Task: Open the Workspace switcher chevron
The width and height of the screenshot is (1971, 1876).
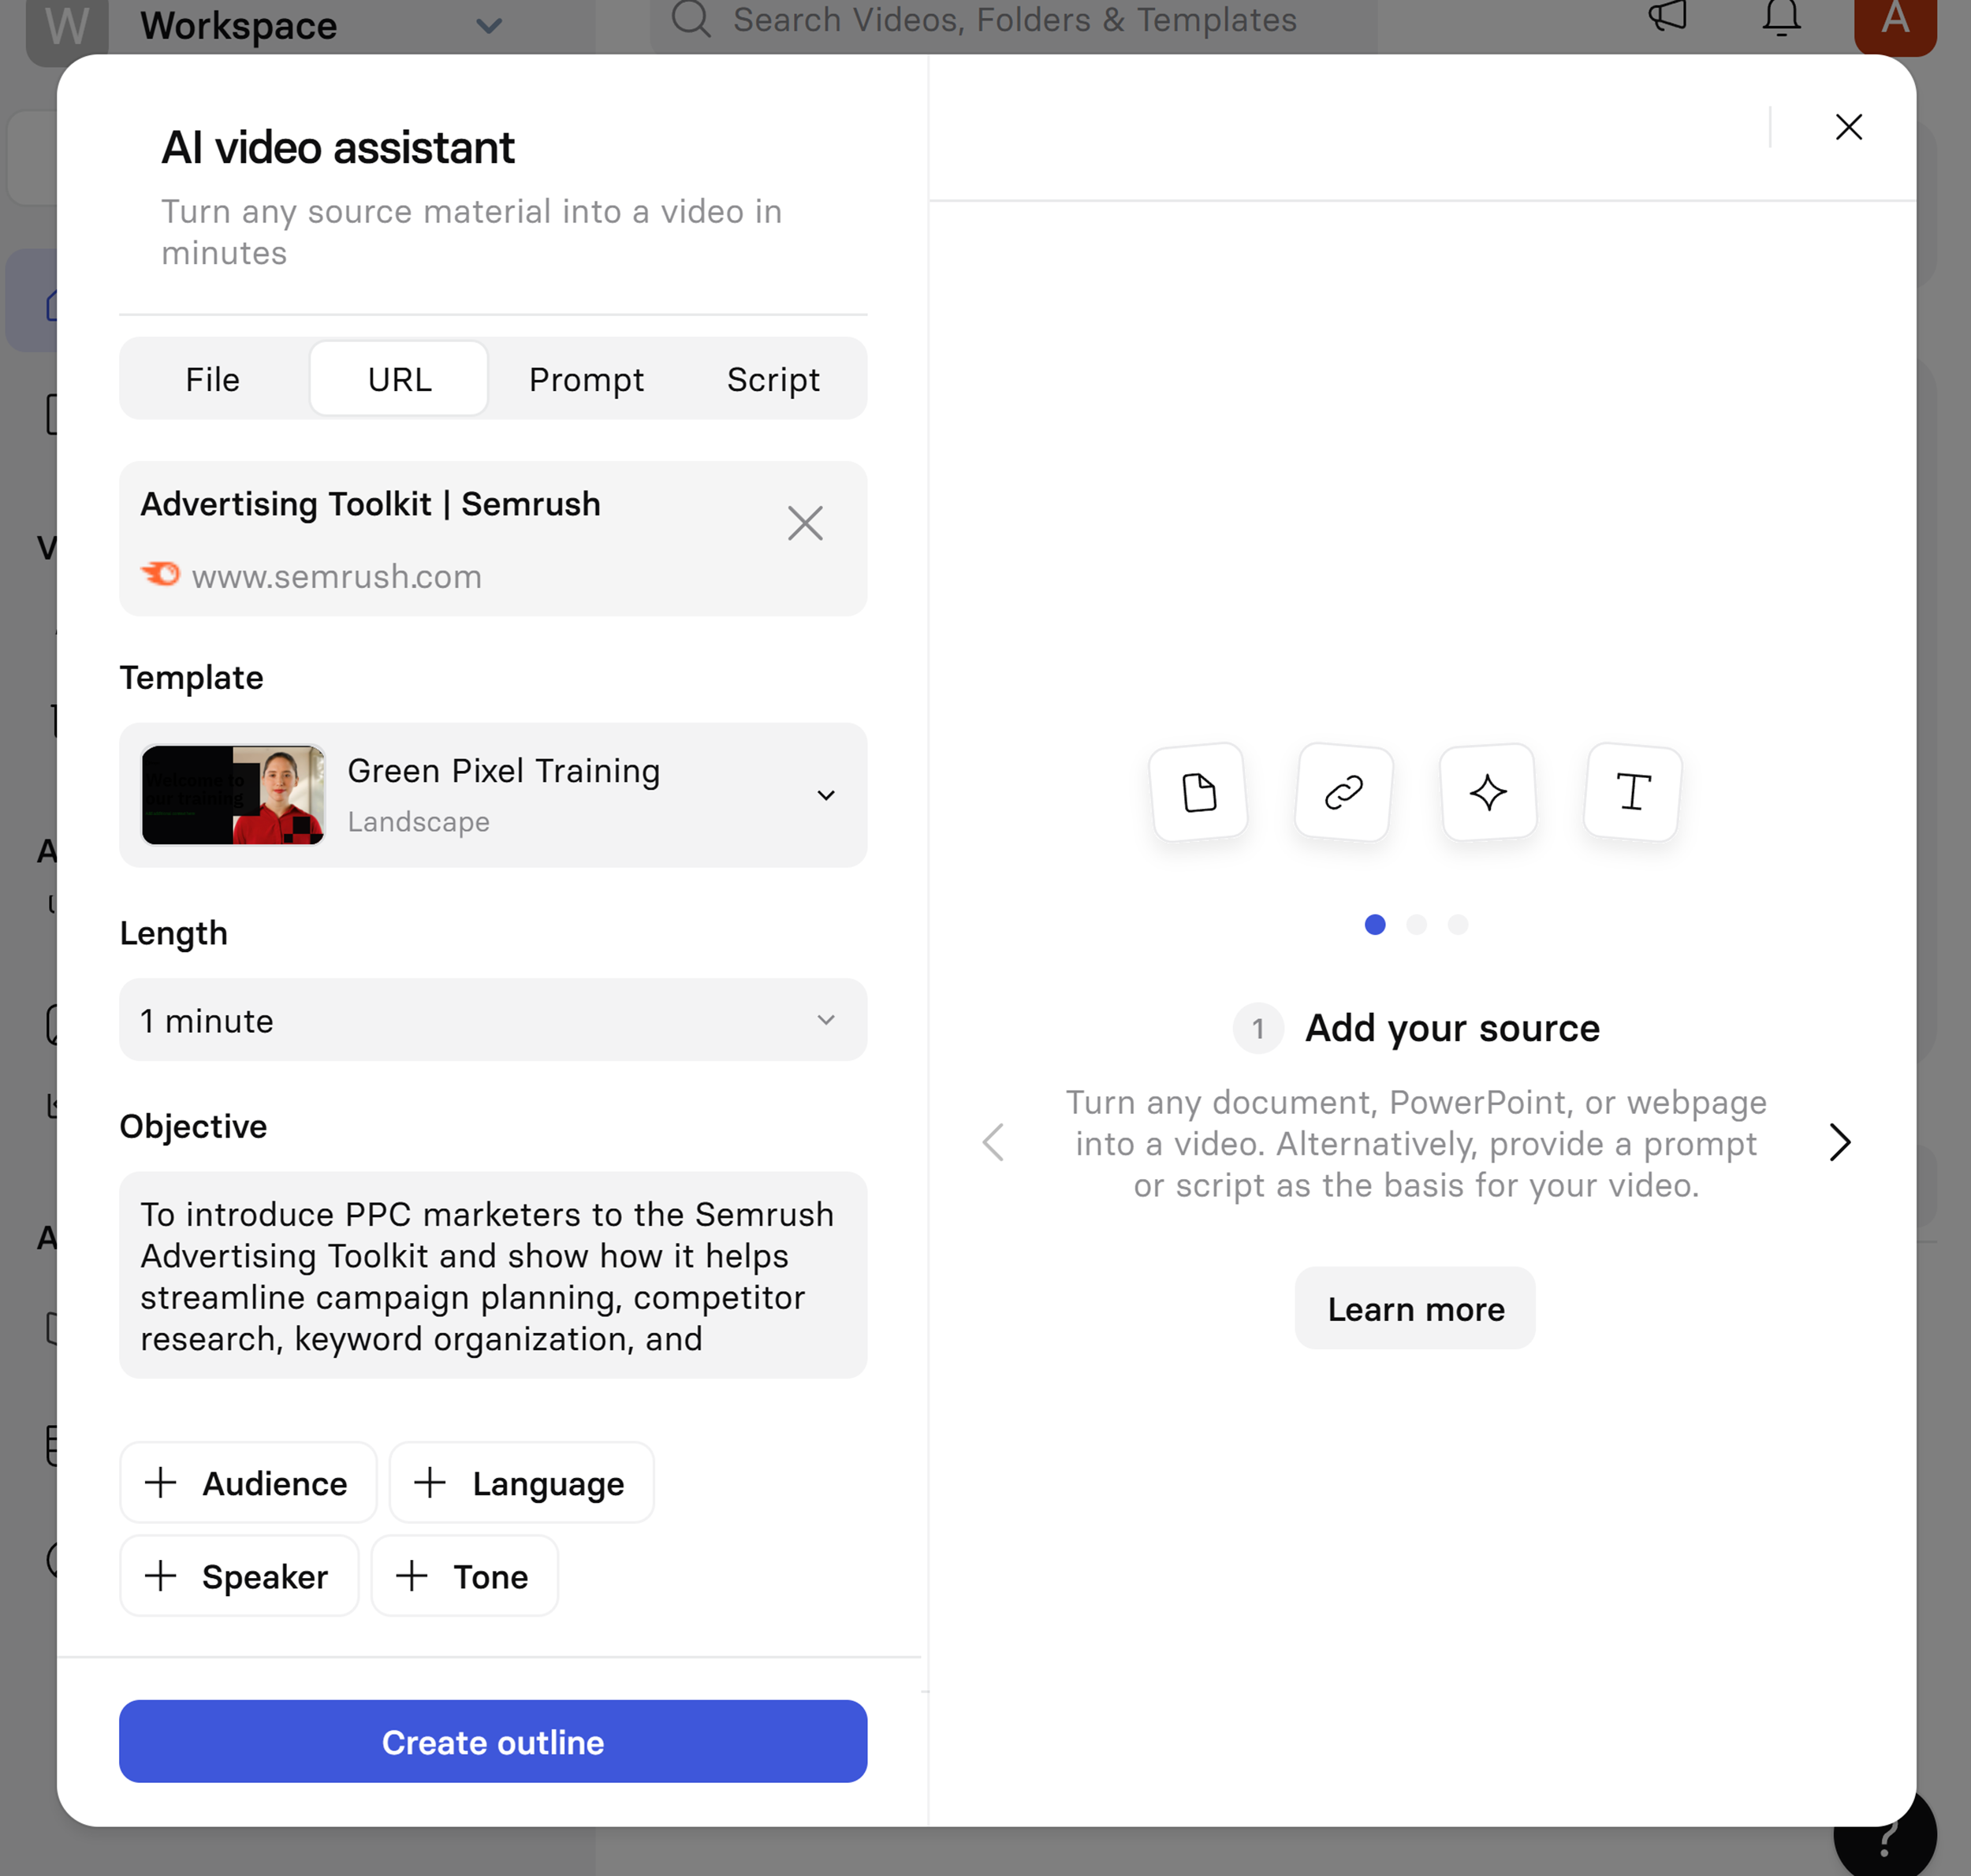Action: click(489, 25)
